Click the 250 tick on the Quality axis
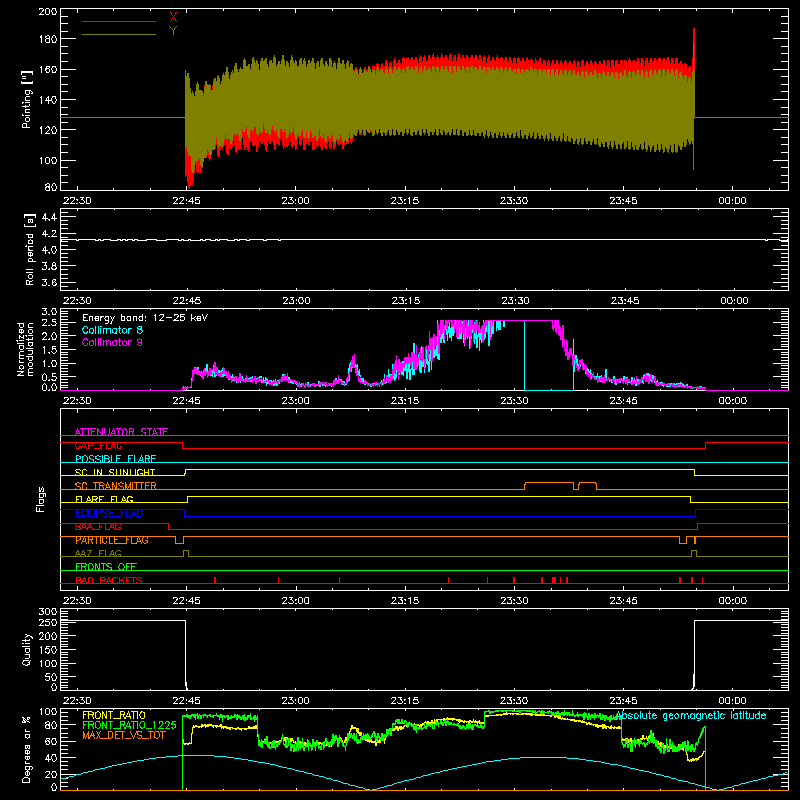The image size is (800, 800). (x=48, y=622)
